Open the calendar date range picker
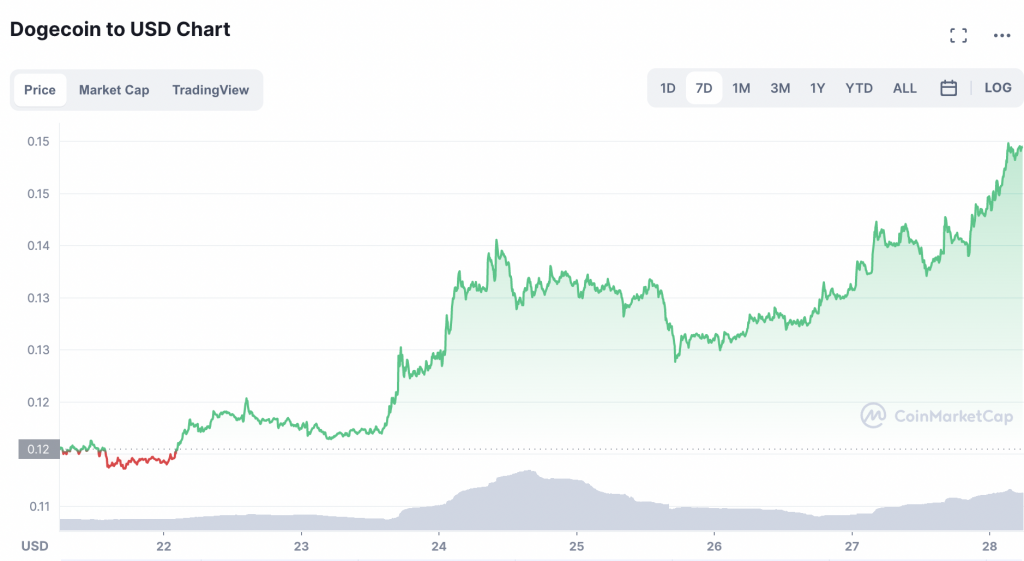 (x=949, y=88)
